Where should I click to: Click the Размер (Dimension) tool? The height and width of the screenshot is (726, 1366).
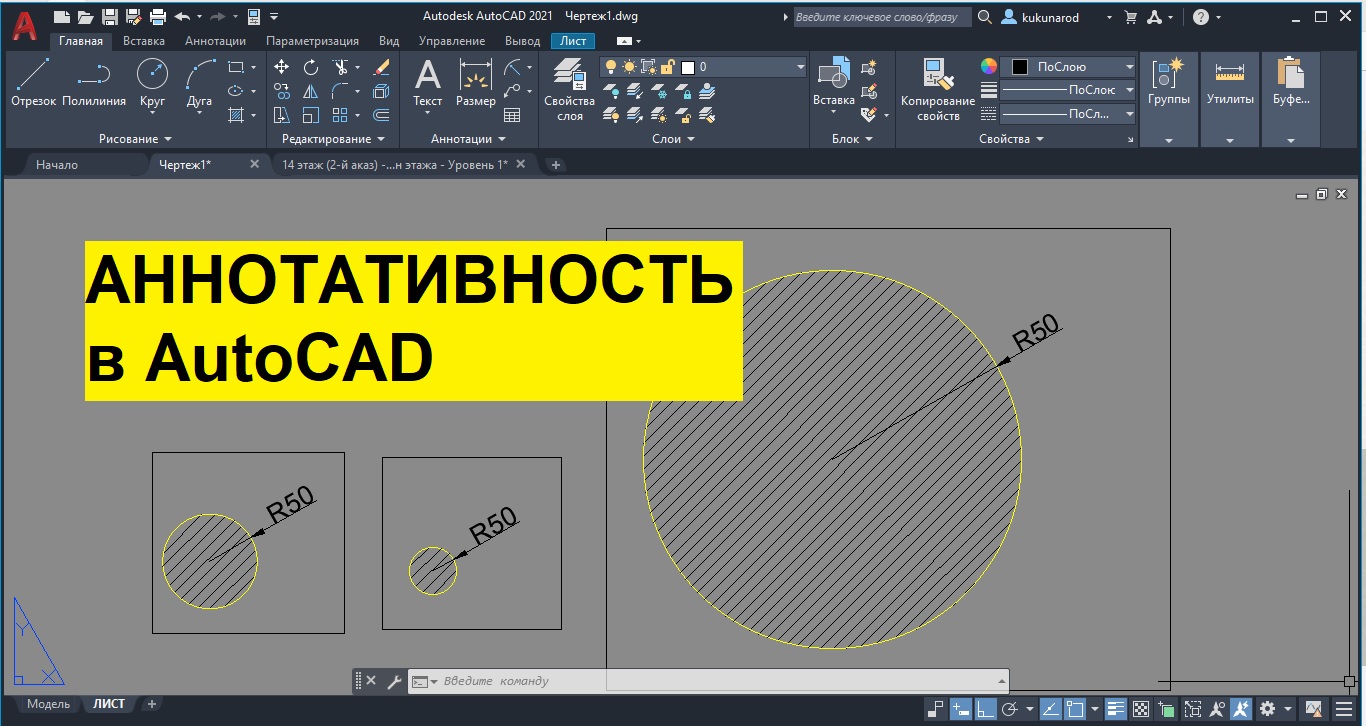click(475, 82)
